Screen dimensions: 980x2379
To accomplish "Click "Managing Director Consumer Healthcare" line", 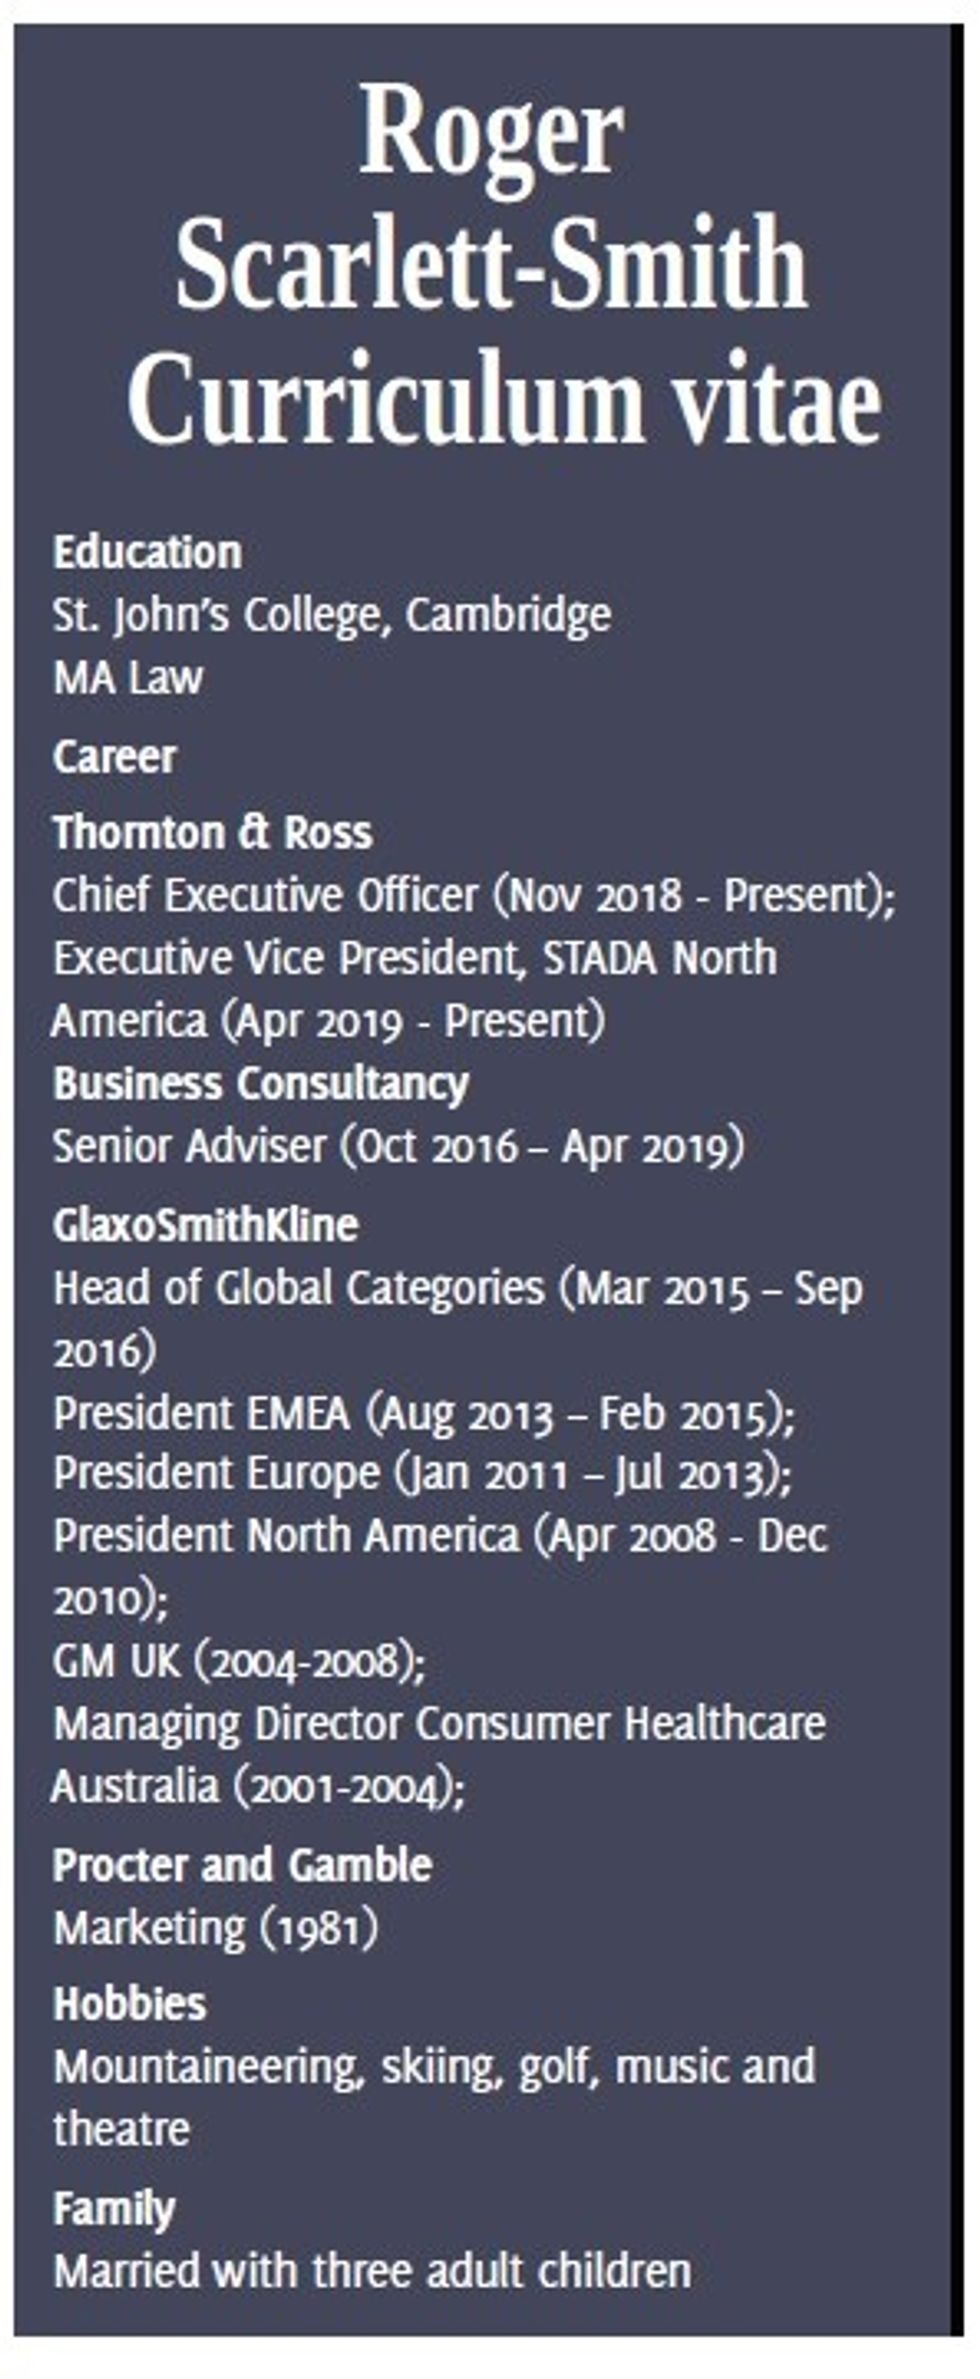I will pyautogui.click(x=439, y=1723).
